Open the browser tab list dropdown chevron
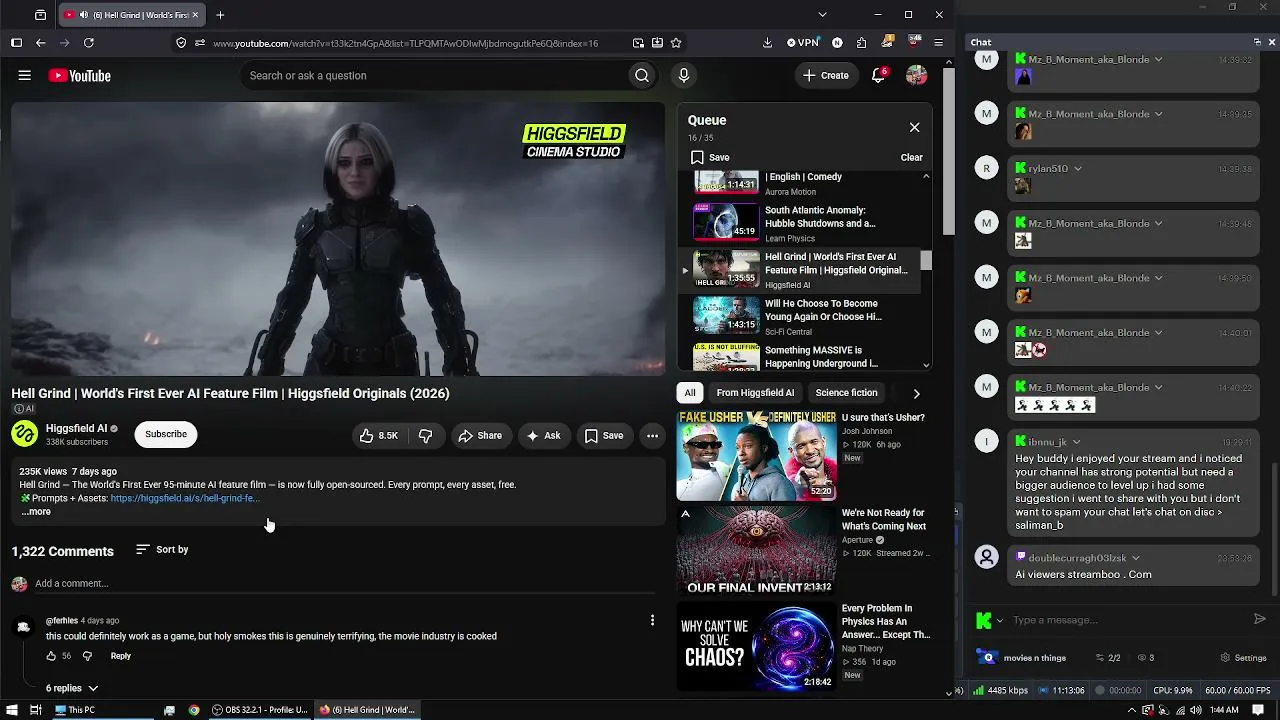The height and width of the screenshot is (720, 1280). click(822, 15)
